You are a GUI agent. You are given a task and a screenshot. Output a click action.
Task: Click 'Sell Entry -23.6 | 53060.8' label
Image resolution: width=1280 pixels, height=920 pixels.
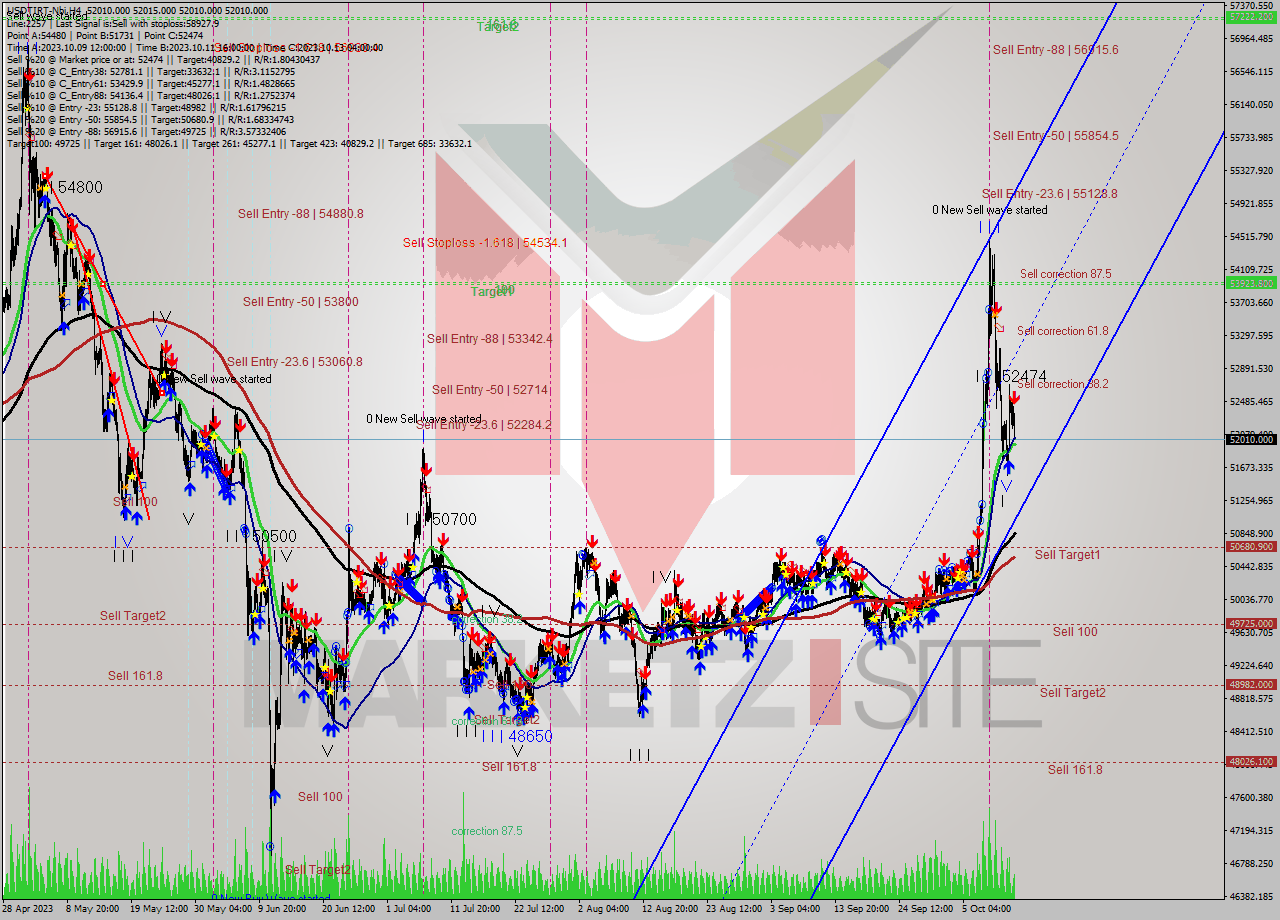294,362
